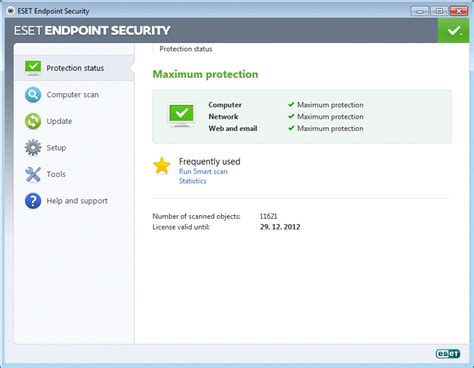This screenshot has height=368, width=474.
Task: Click the ESET ENDPOINT SECURITY header title
Action: coord(92,31)
